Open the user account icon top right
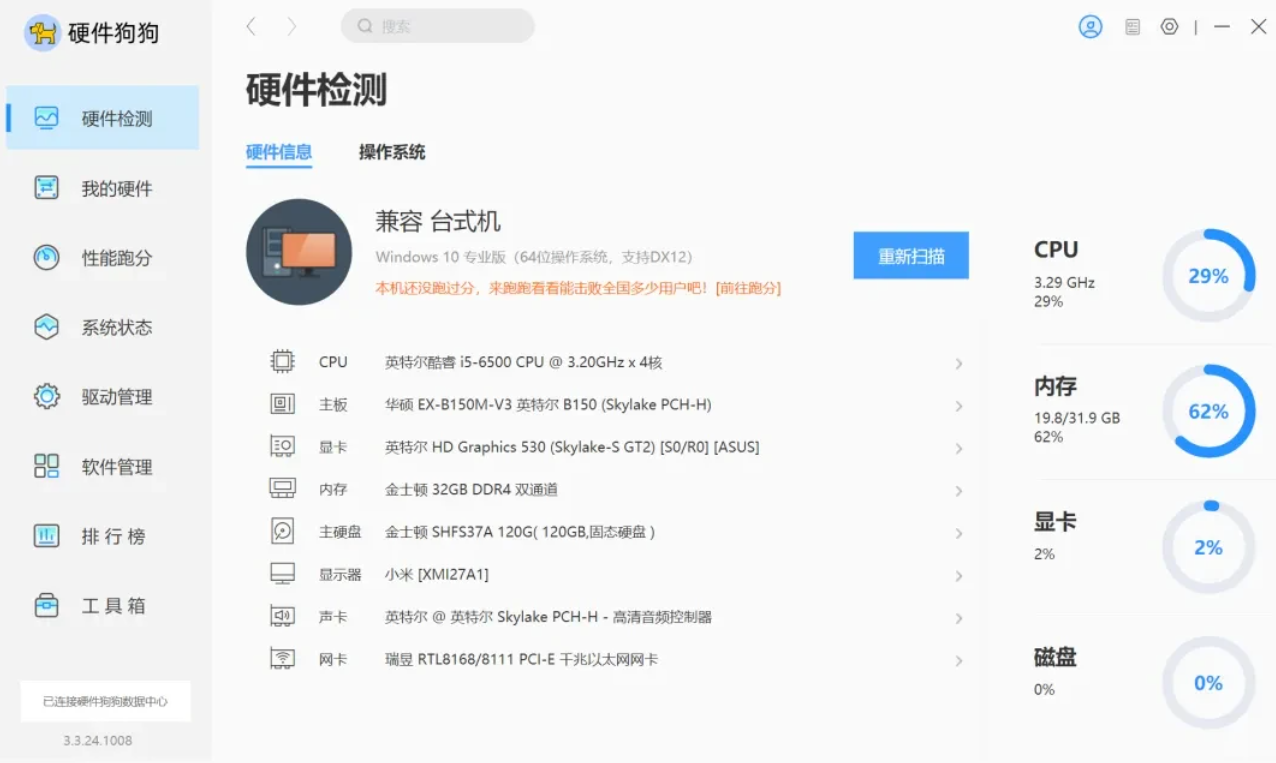 1090,27
